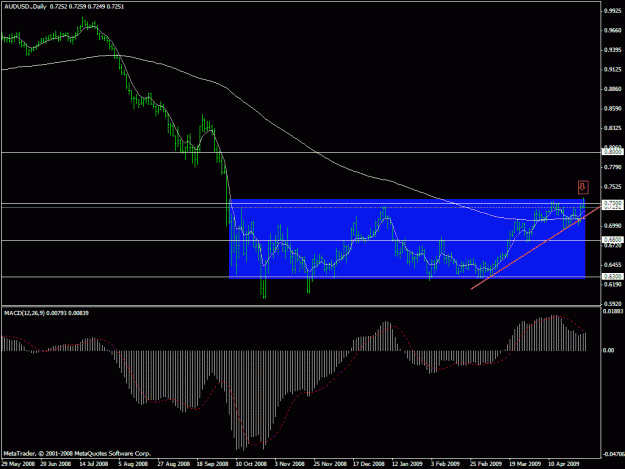Click the MetaTrader MetaQuotes copyright text
Viewport: 625px width, 469px height.
point(77,453)
